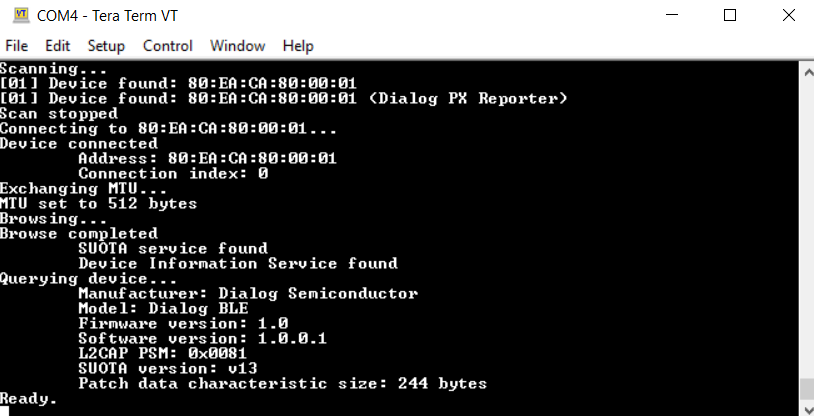Image resolution: width=814 pixels, height=416 pixels.
Task: Click the 'COM4 - Tera Term VT' window title
Action: [107, 16]
